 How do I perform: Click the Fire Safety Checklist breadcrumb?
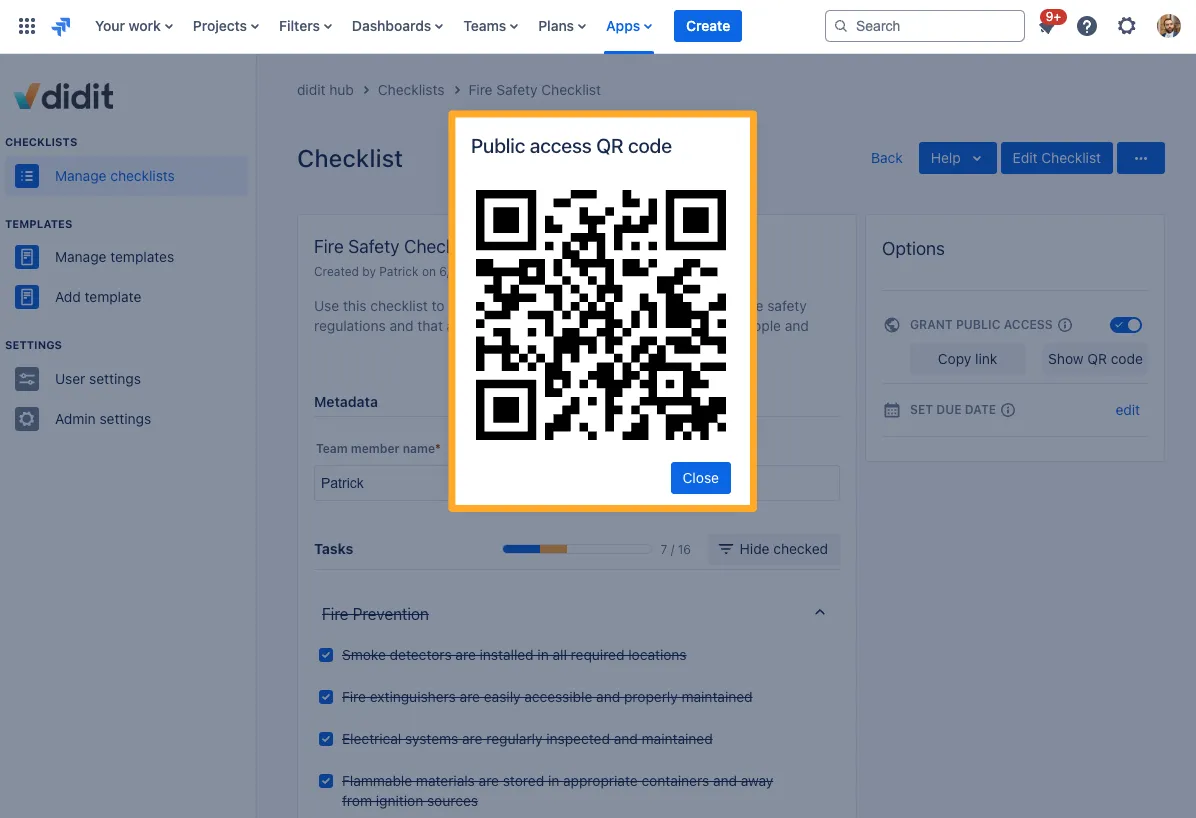pyautogui.click(x=534, y=90)
